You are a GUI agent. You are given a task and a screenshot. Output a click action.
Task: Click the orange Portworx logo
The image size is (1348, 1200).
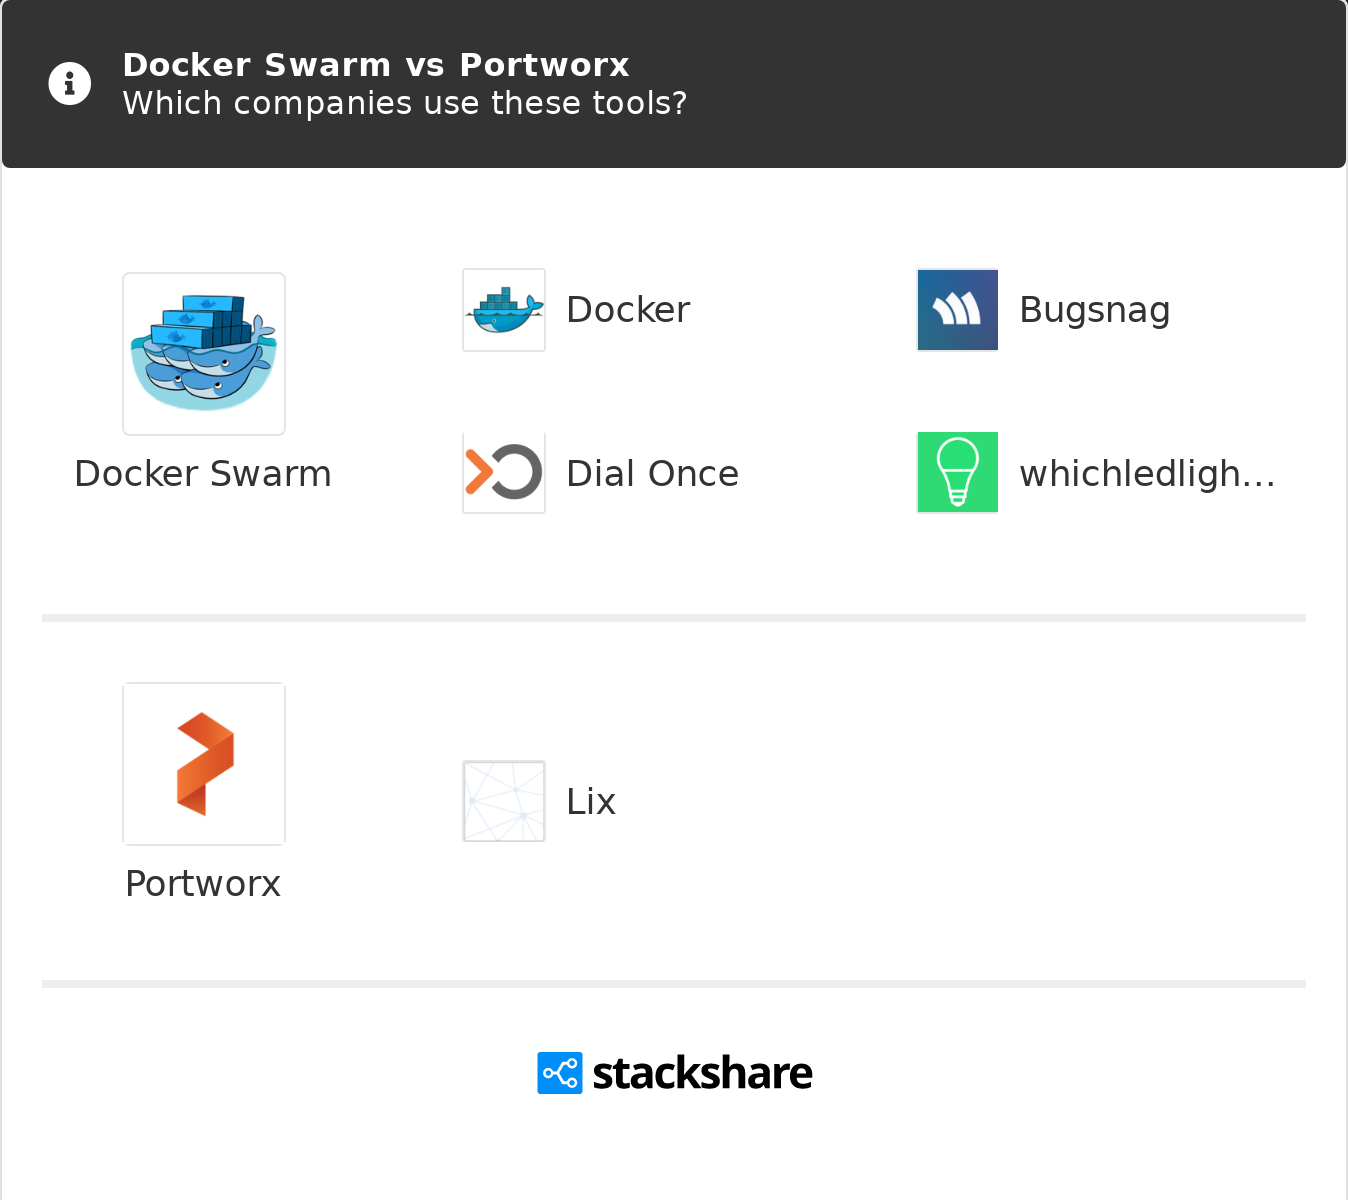(204, 764)
